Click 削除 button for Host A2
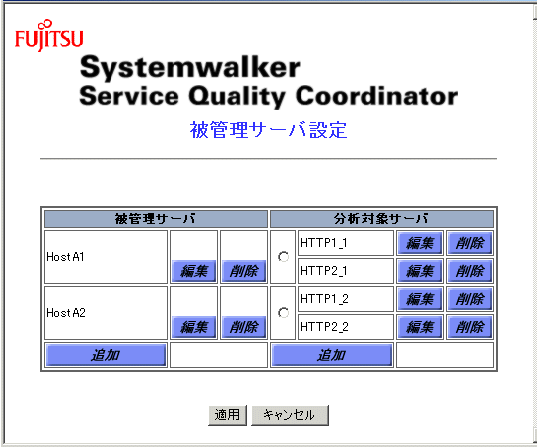 coord(244,327)
